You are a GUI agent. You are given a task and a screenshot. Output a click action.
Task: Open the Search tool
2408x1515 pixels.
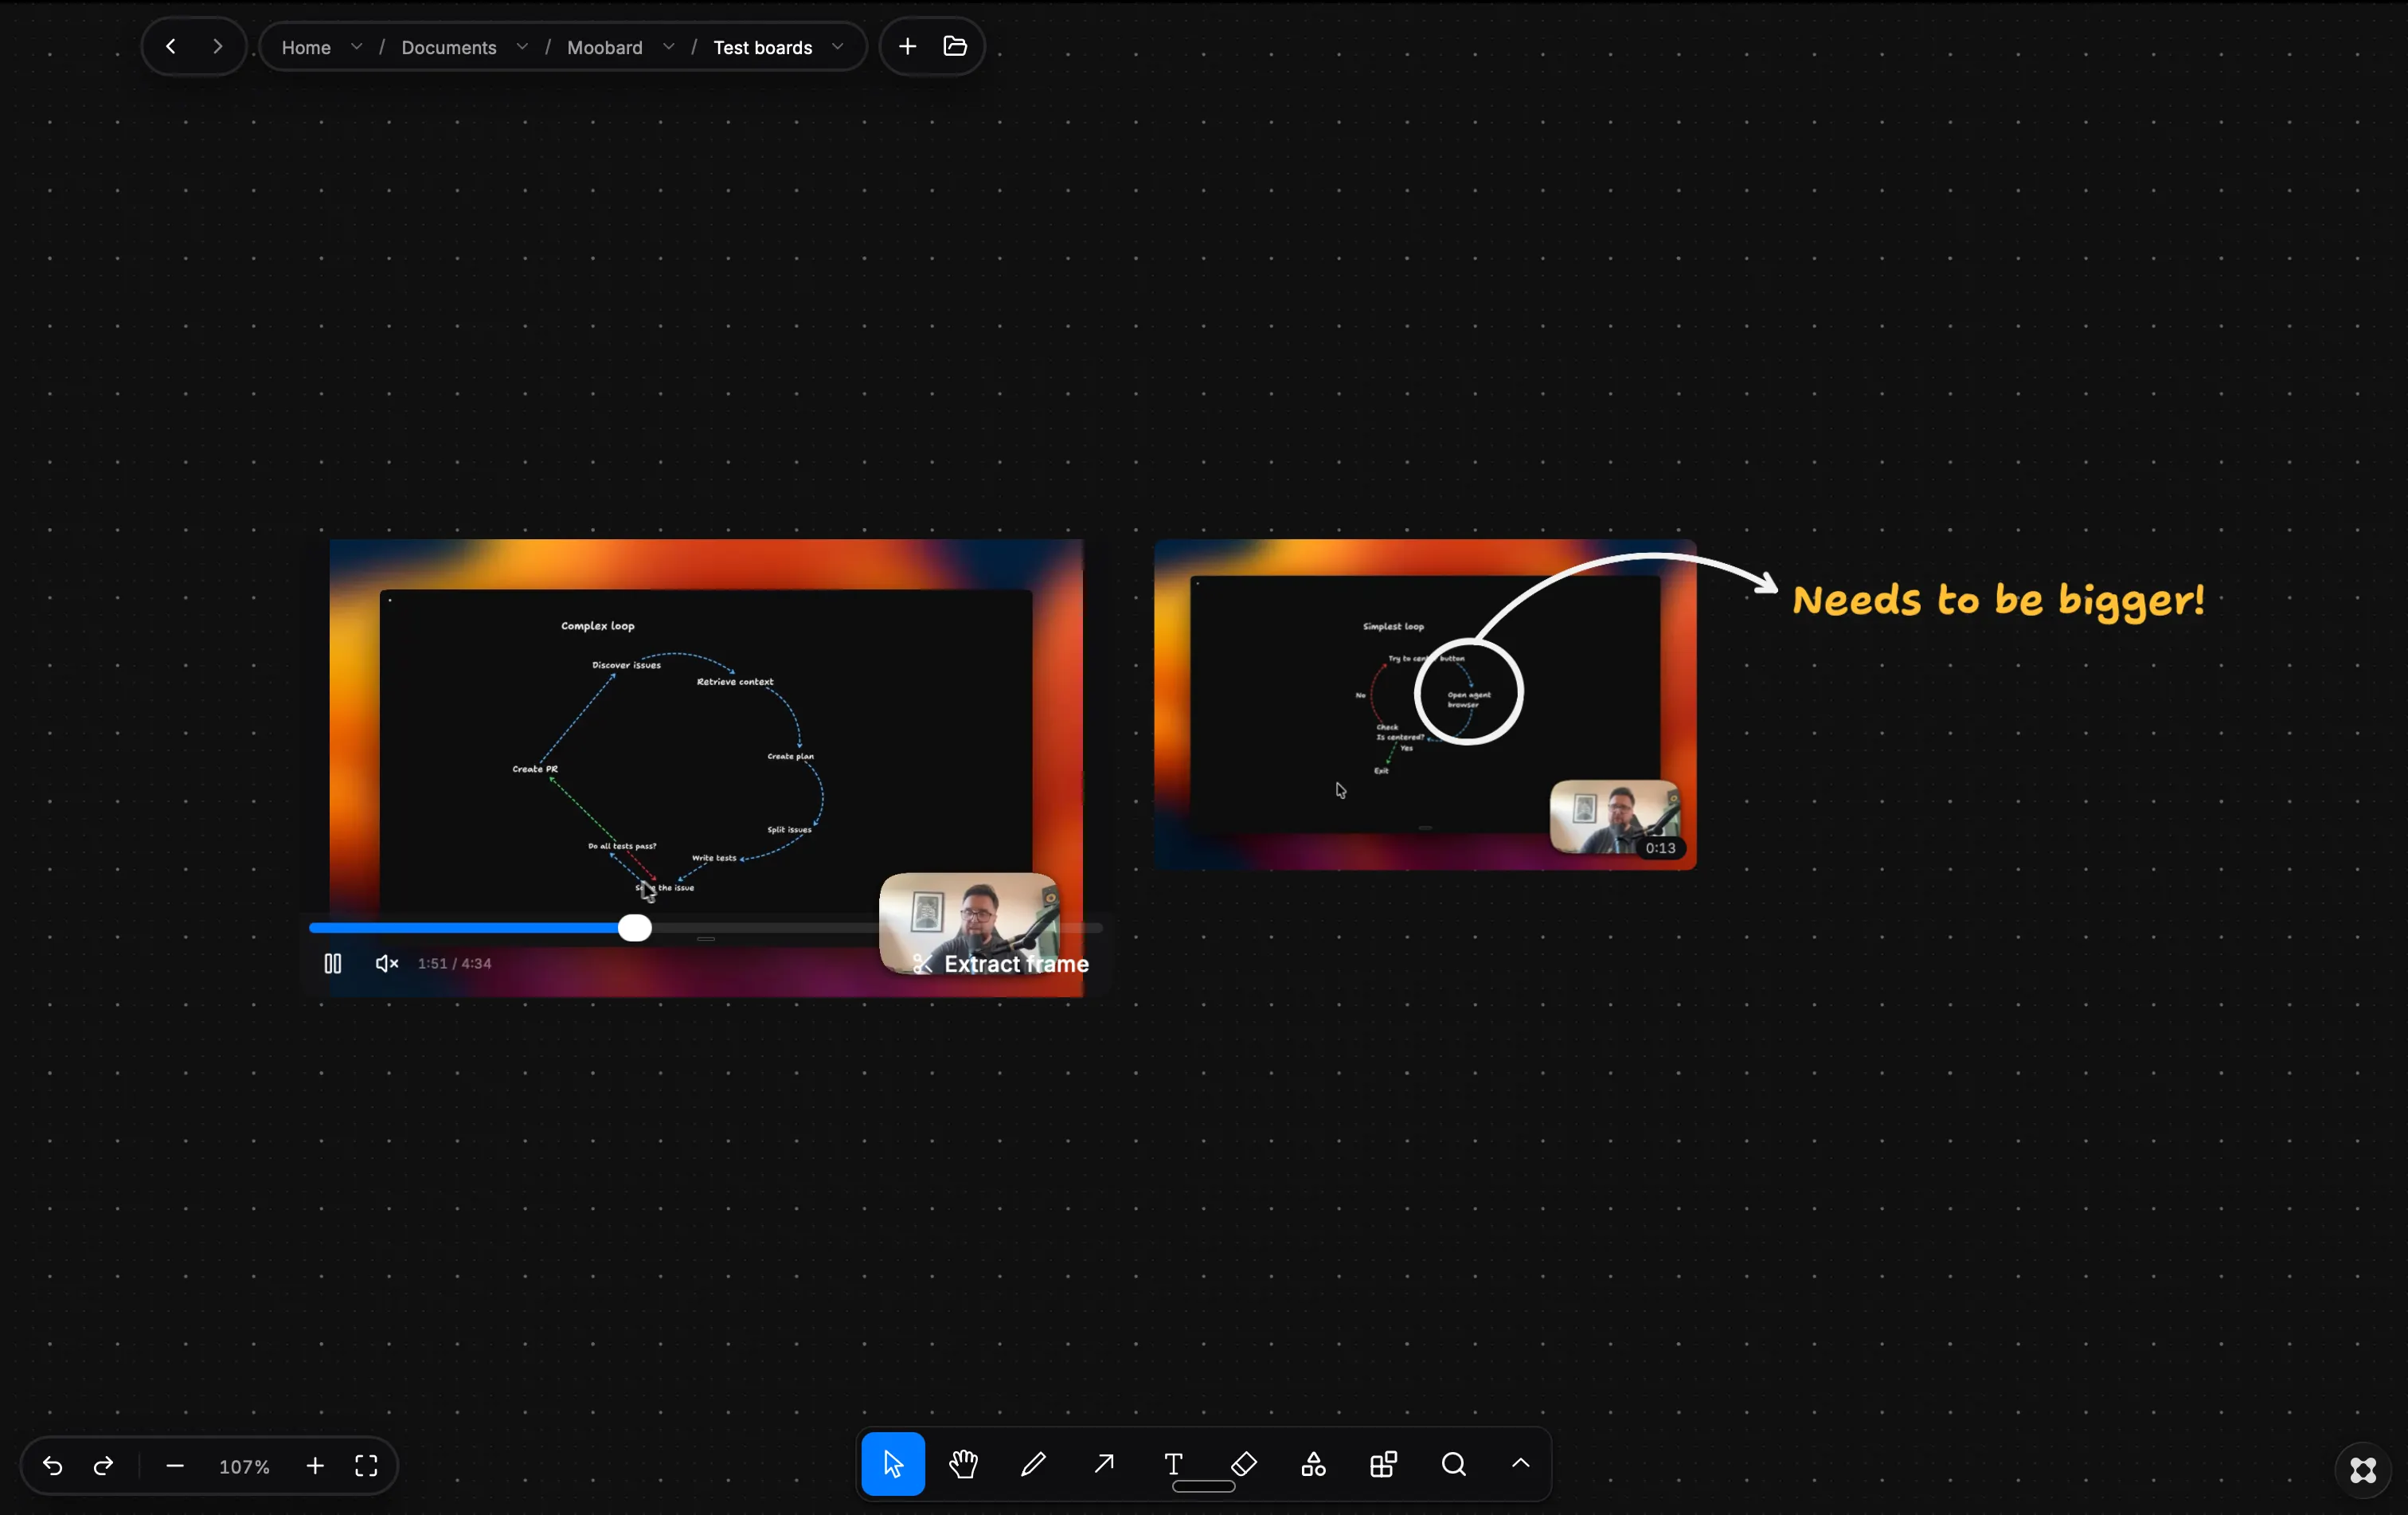1454,1464
